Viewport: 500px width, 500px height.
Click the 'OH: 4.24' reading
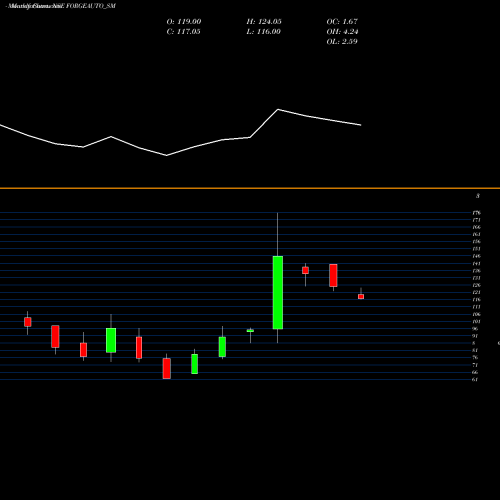(342, 32)
